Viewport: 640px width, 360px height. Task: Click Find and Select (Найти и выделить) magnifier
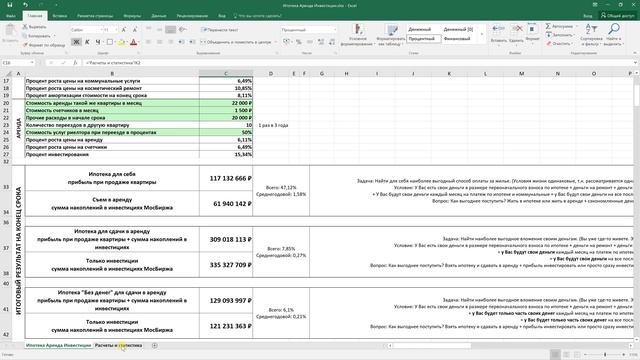point(613,34)
